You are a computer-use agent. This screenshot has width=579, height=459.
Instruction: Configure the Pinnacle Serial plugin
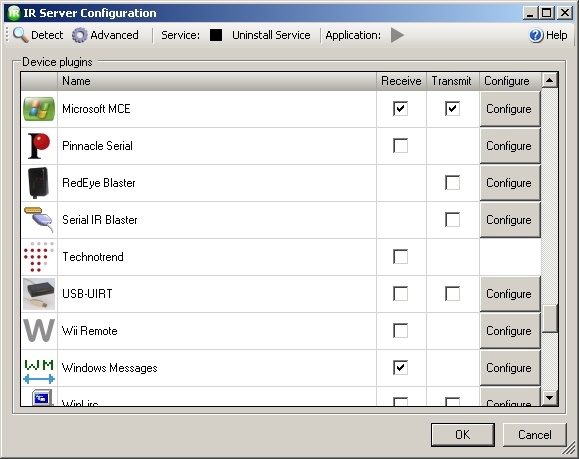coord(510,146)
